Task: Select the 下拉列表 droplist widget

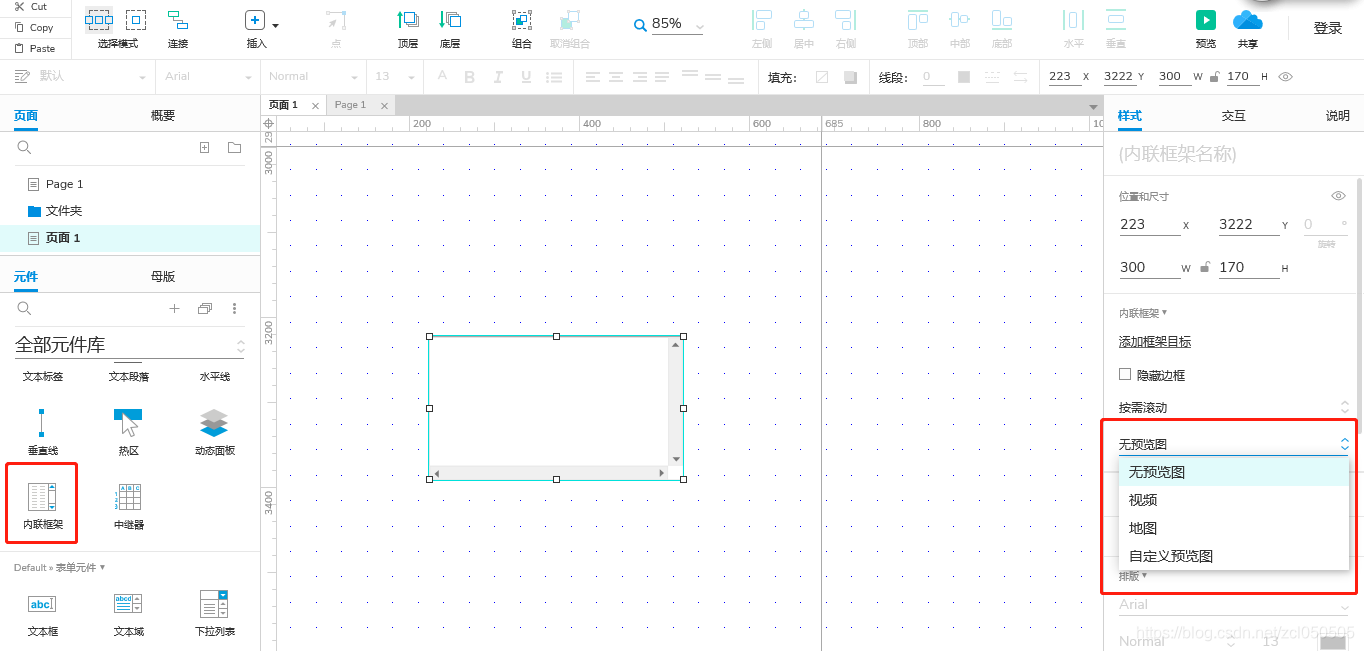Action: coord(214,613)
